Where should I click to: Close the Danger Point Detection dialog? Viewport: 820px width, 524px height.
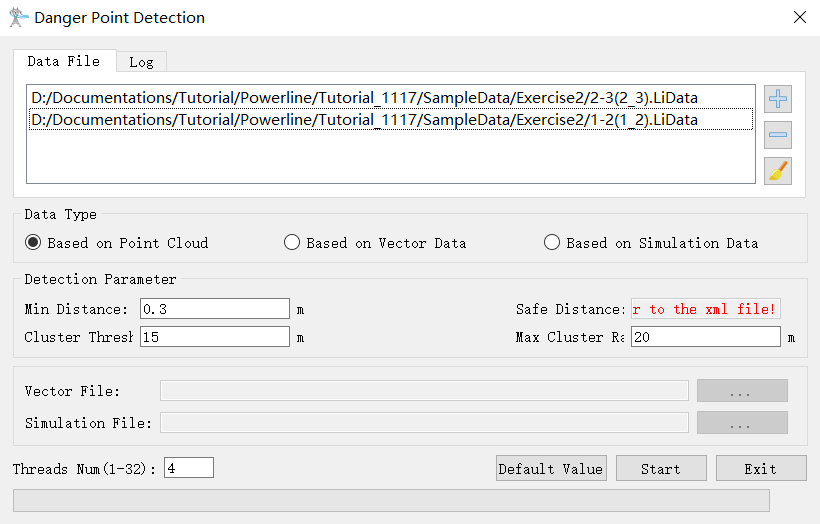coord(800,17)
